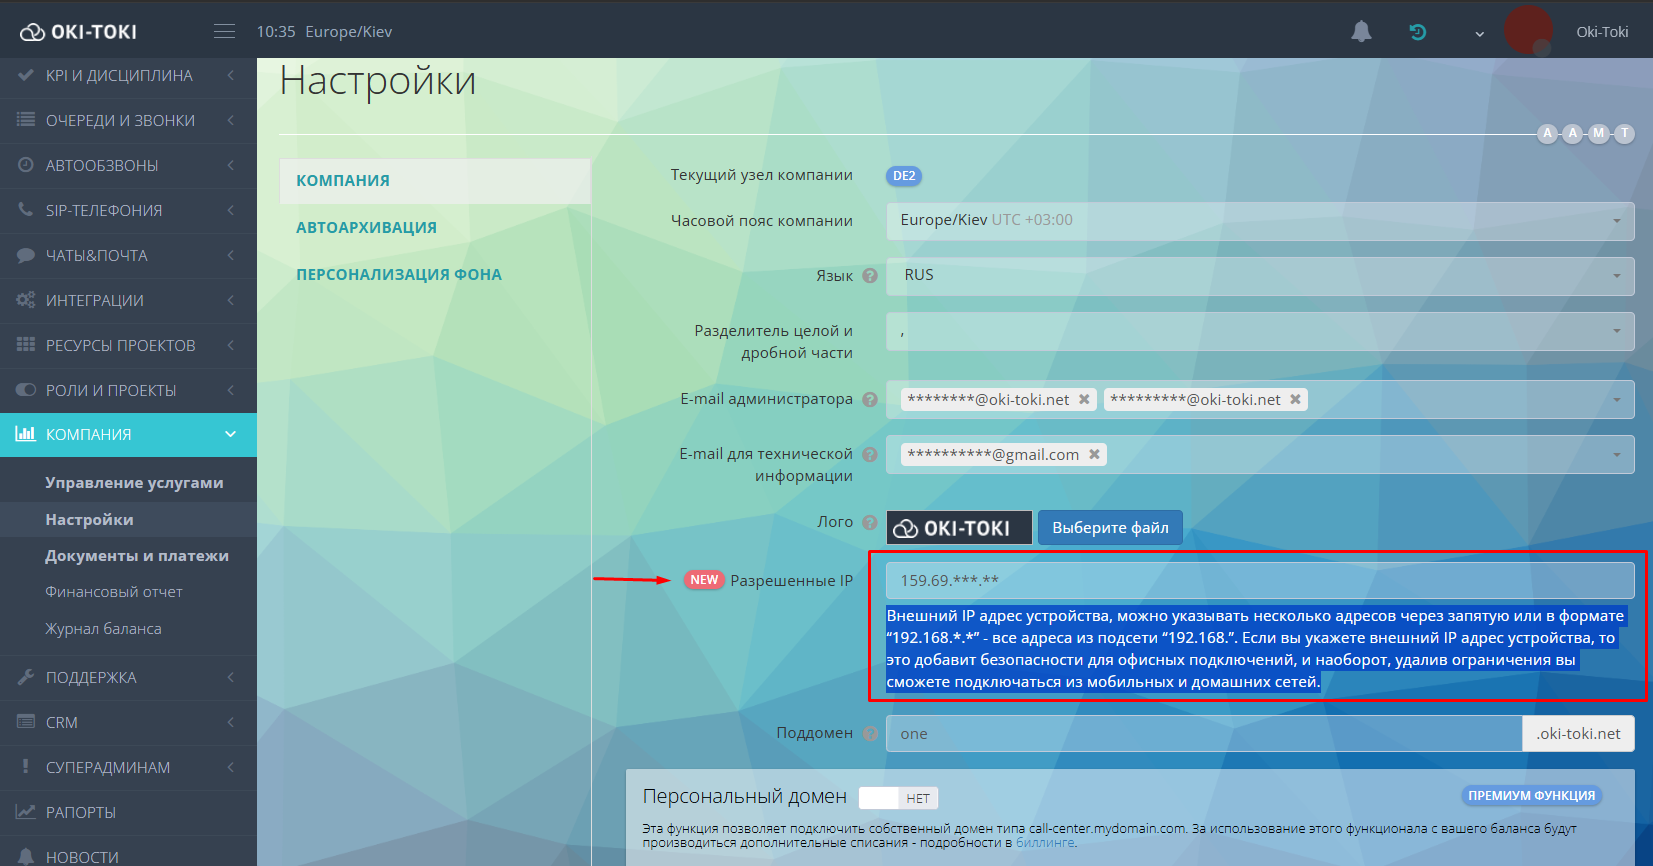Click the NEW badge beside Разрешенные IP
Screen dimensions: 1653x866
[704, 580]
